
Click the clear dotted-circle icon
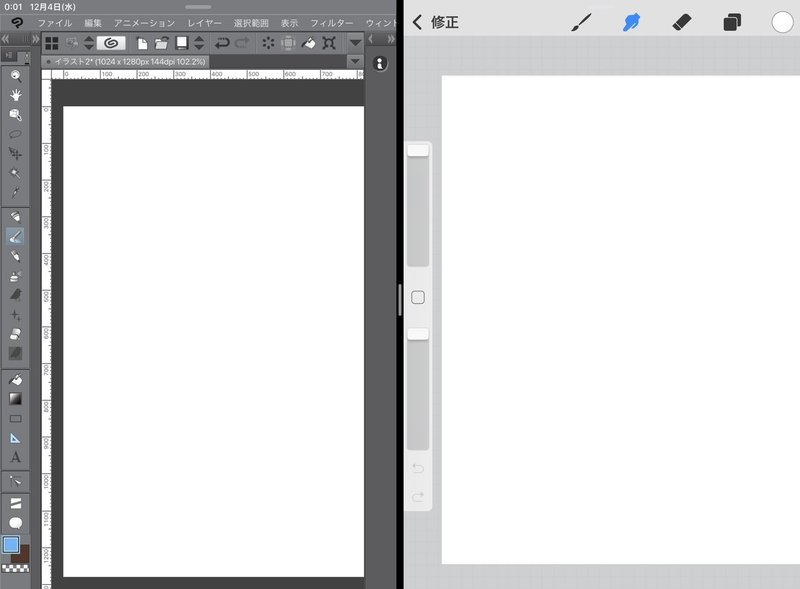[x=268, y=43]
